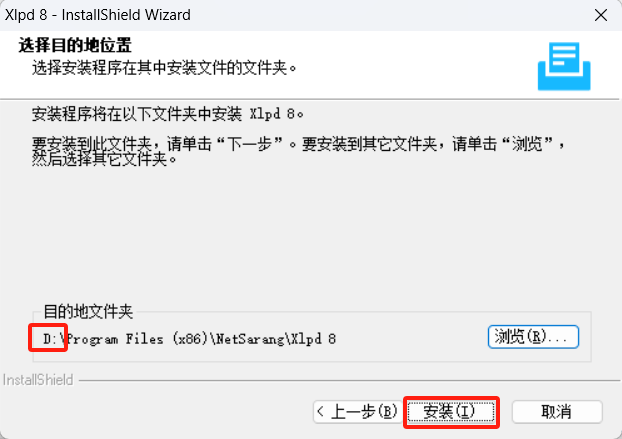The image size is (622, 439).
Task: Click the subtitle 选择安装程序在其中安装文件的文件夹
Action: [164, 68]
